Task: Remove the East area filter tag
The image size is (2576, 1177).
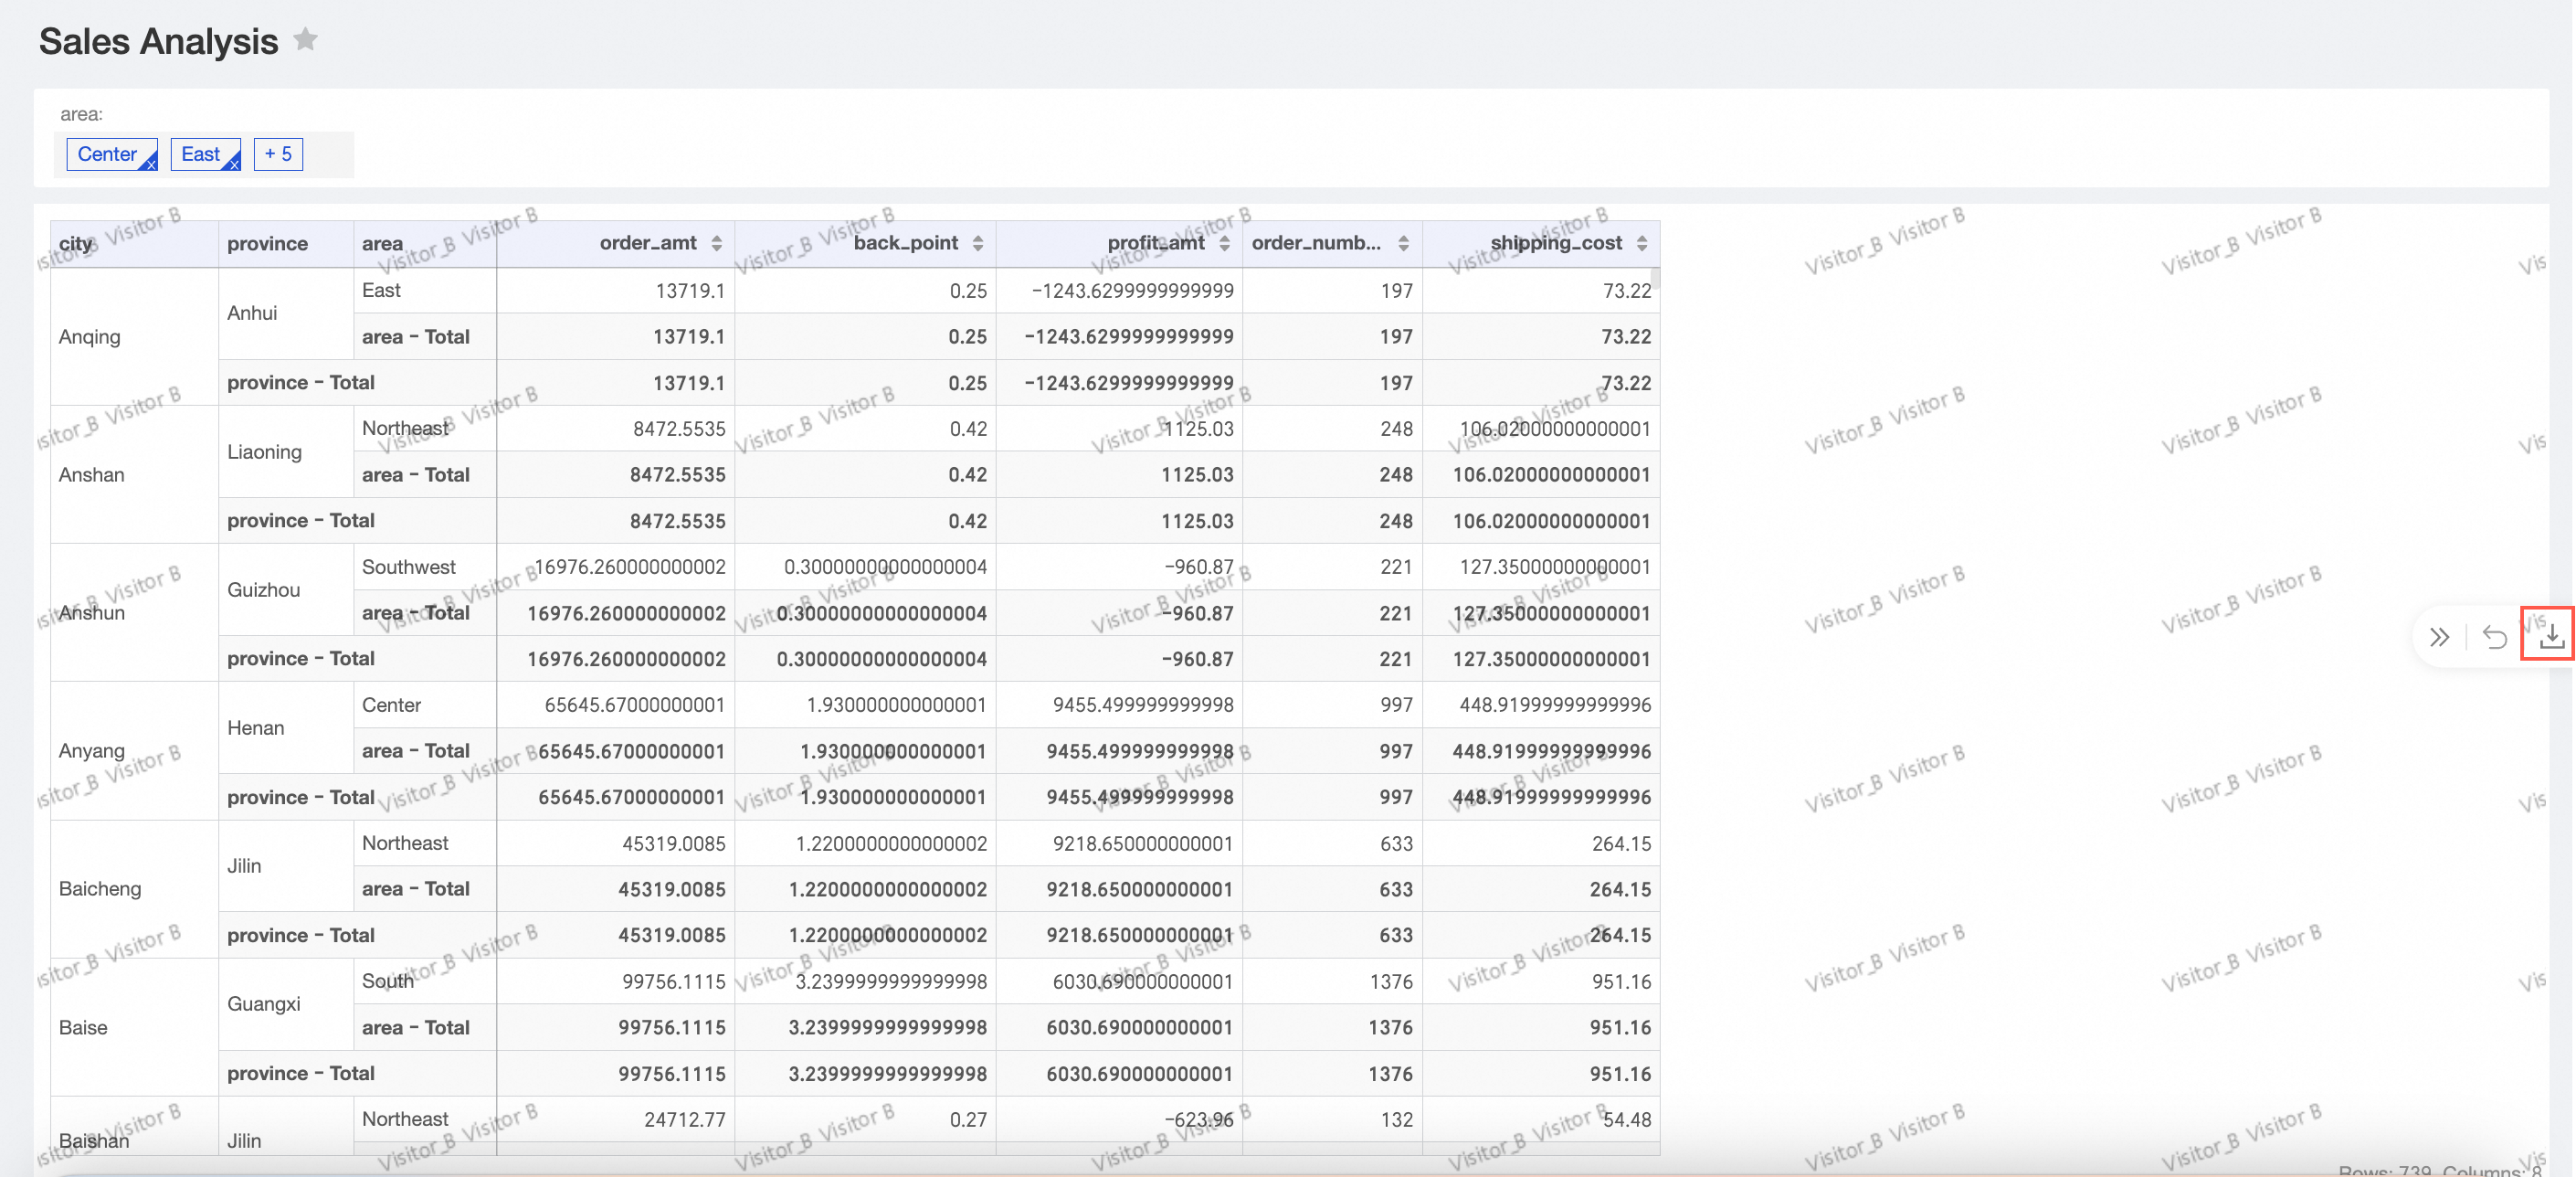Action: pos(234,165)
